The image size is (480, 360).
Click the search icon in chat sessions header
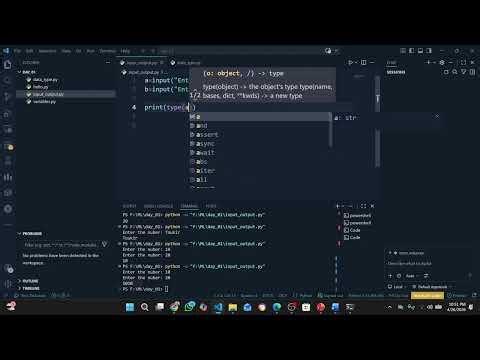tap(455, 72)
